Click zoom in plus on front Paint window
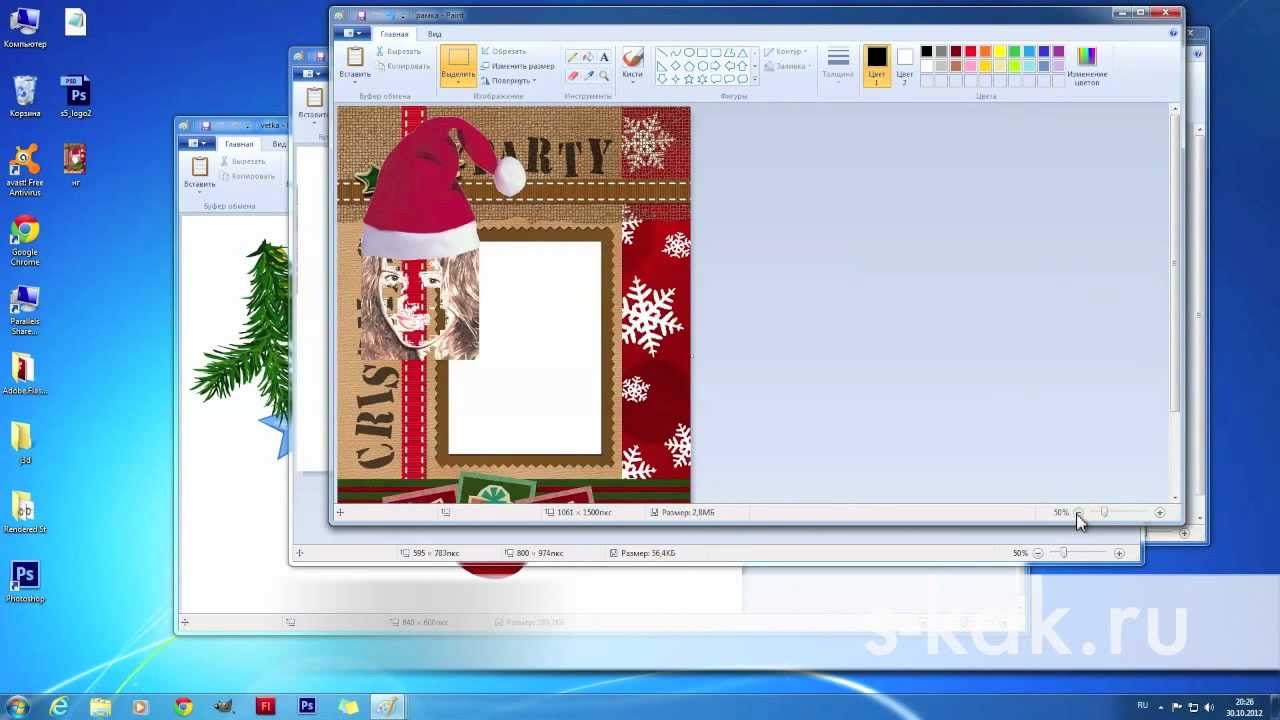 pyautogui.click(x=1160, y=512)
